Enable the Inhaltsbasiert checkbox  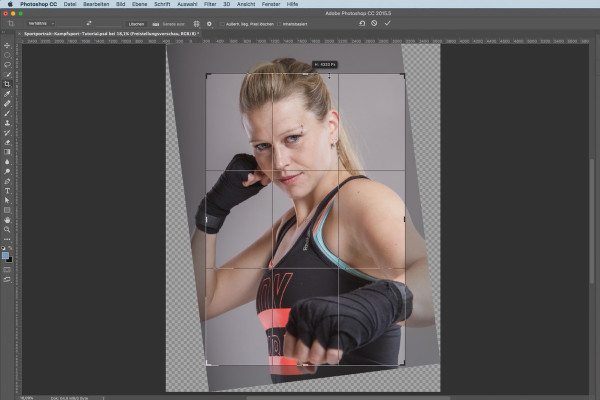click(279, 24)
